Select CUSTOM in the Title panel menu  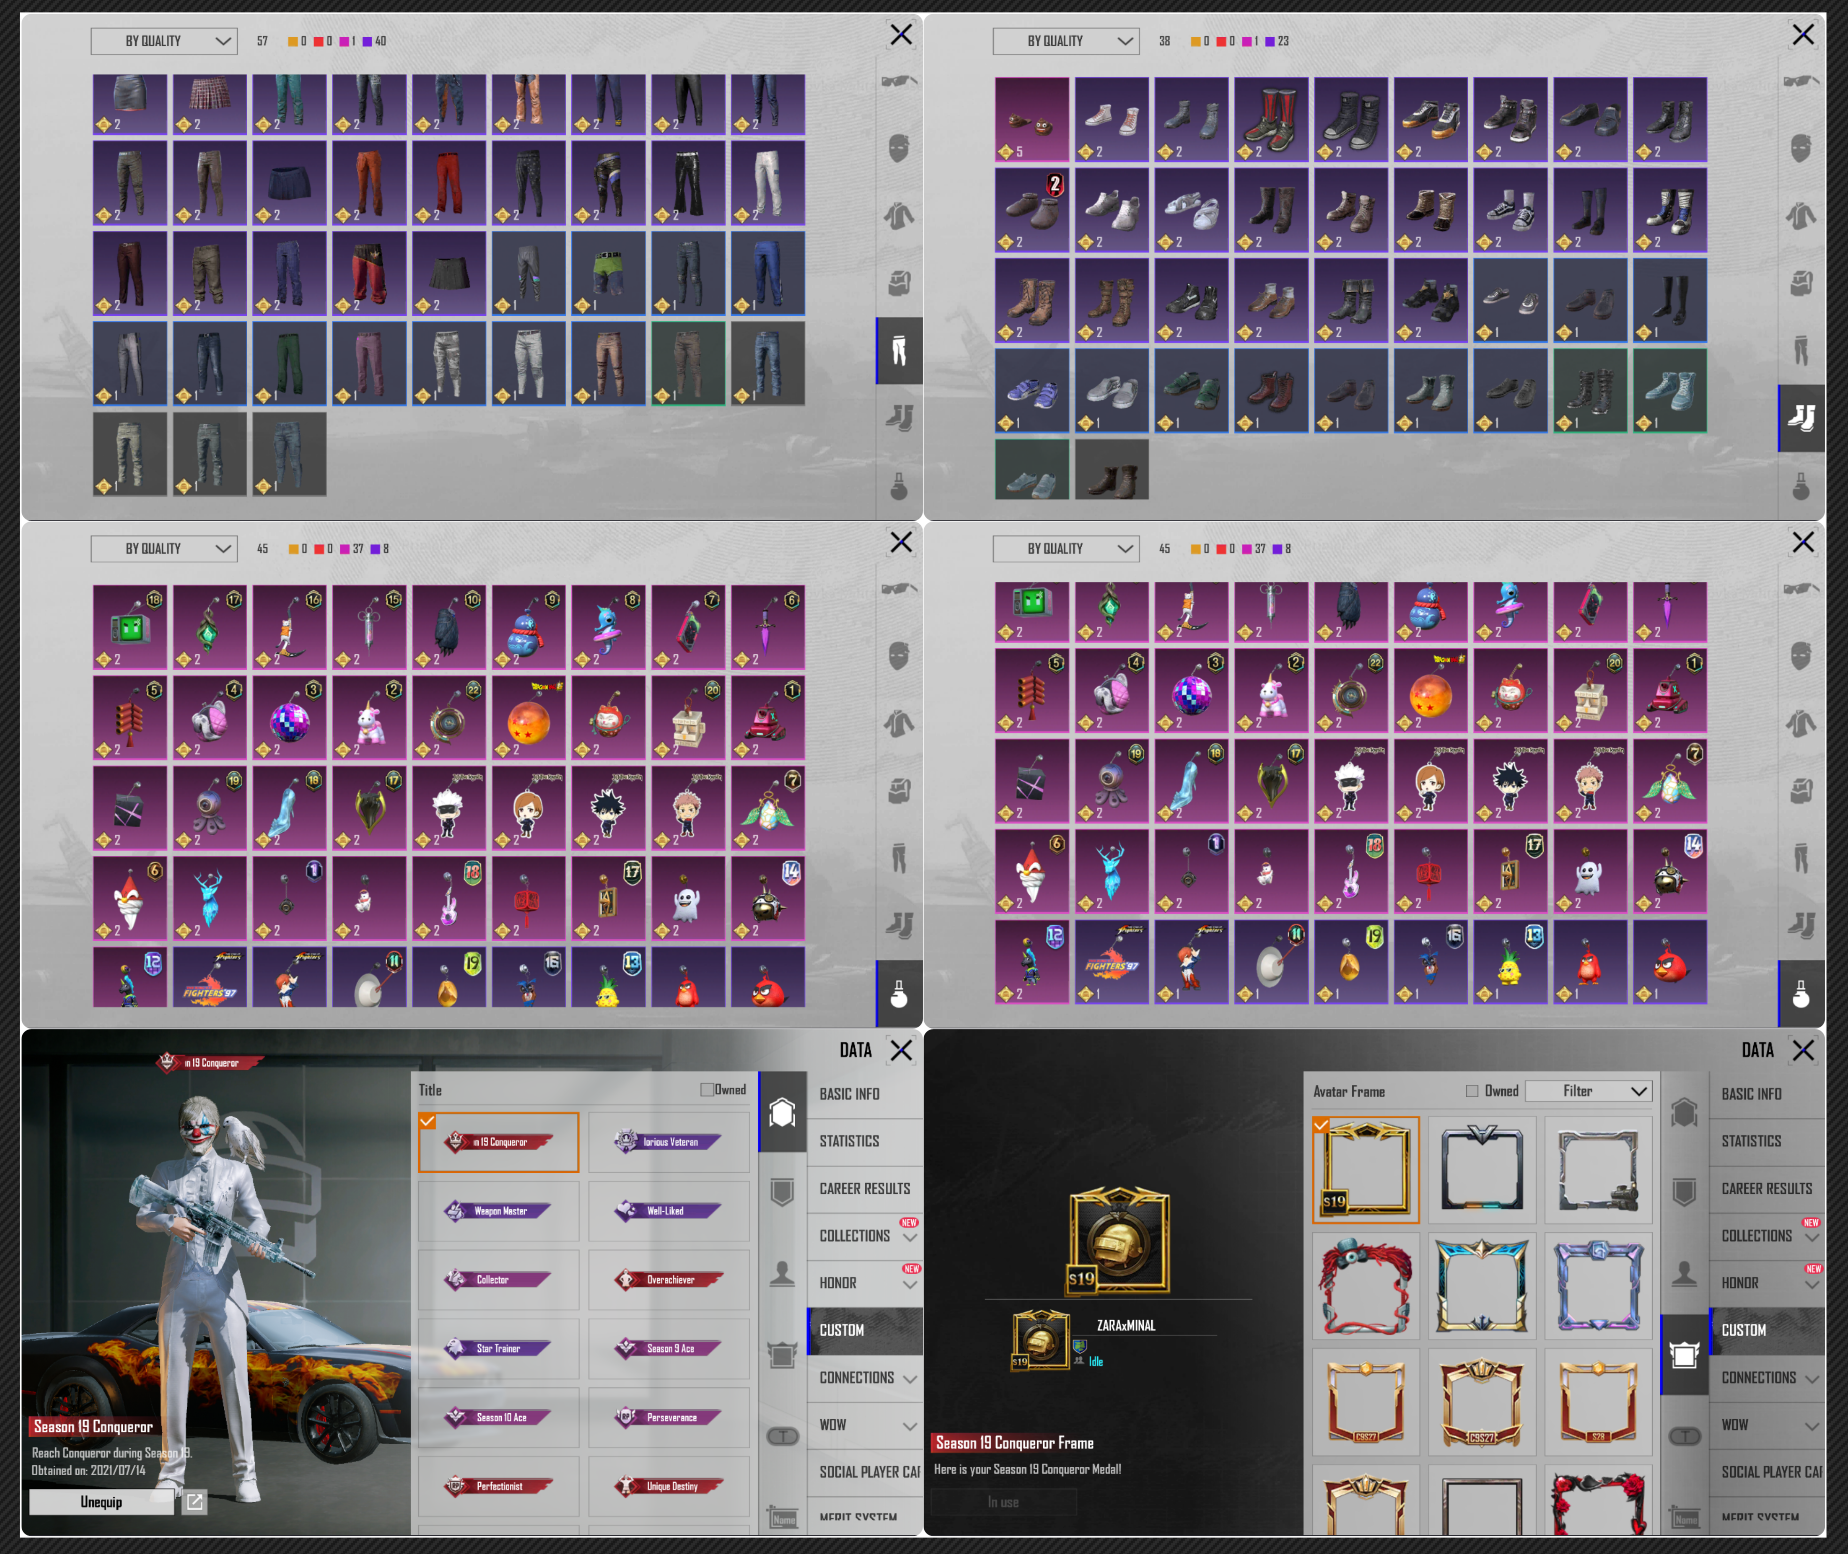point(865,1330)
